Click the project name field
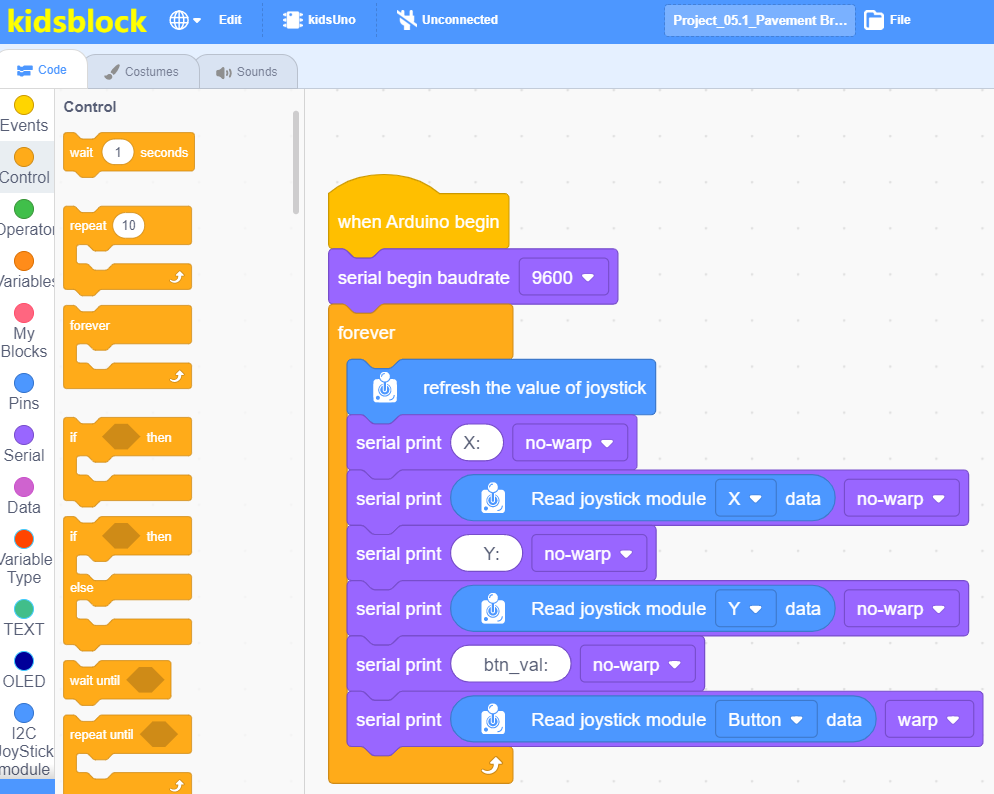The height and width of the screenshot is (794, 994). [x=759, y=20]
